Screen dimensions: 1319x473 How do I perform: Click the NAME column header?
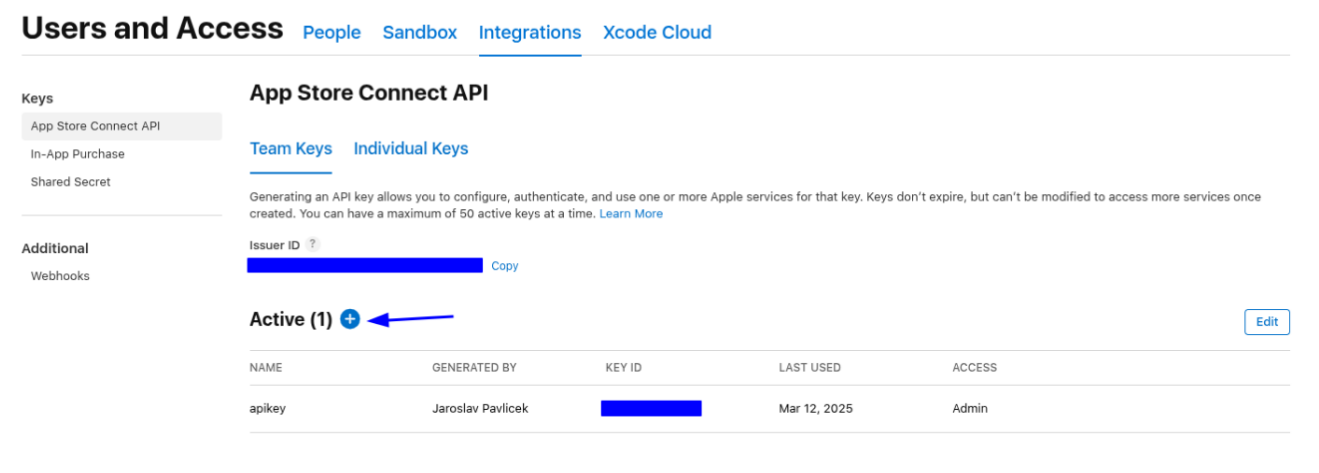tap(266, 368)
